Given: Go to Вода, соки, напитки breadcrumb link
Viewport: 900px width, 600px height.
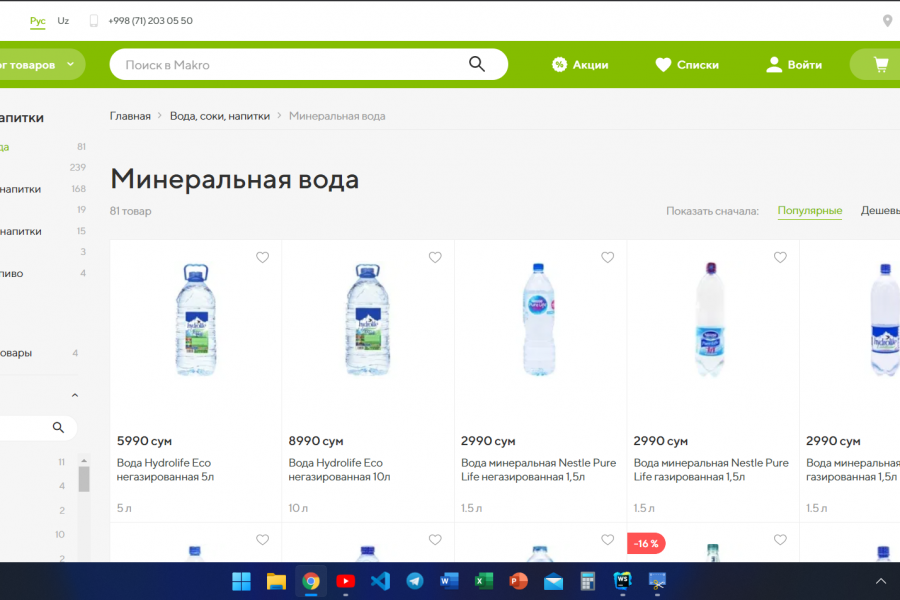Looking at the screenshot, I should 220,116.
